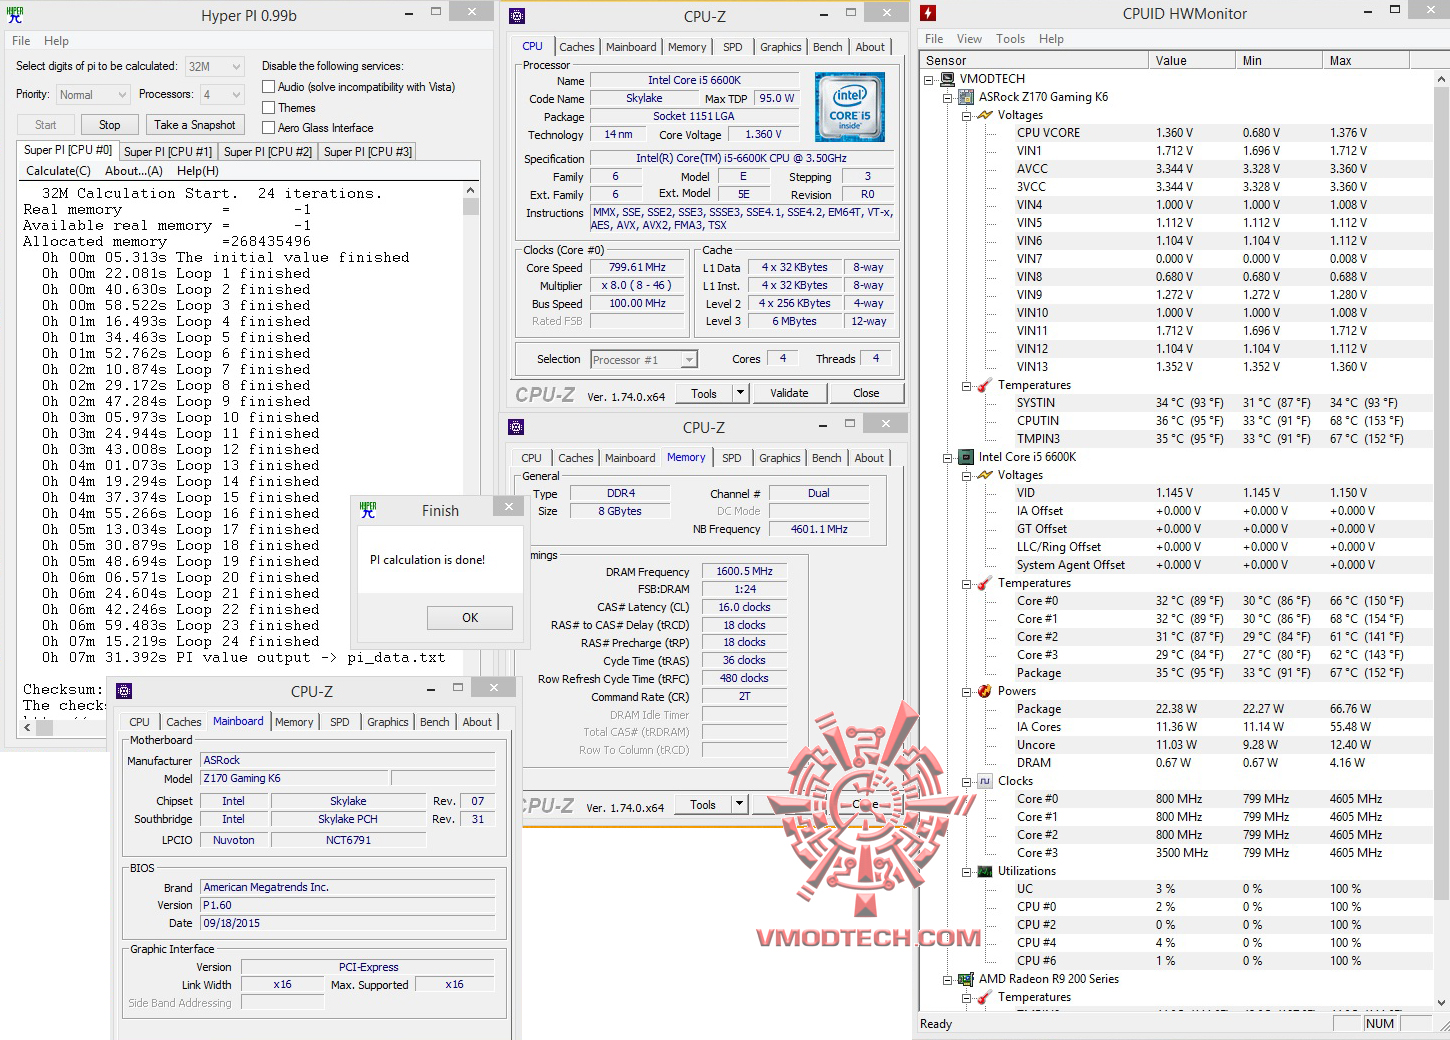The image size is (1450, 1040).
Task: Open the View menu in HWMonitor
Action: 969,39
